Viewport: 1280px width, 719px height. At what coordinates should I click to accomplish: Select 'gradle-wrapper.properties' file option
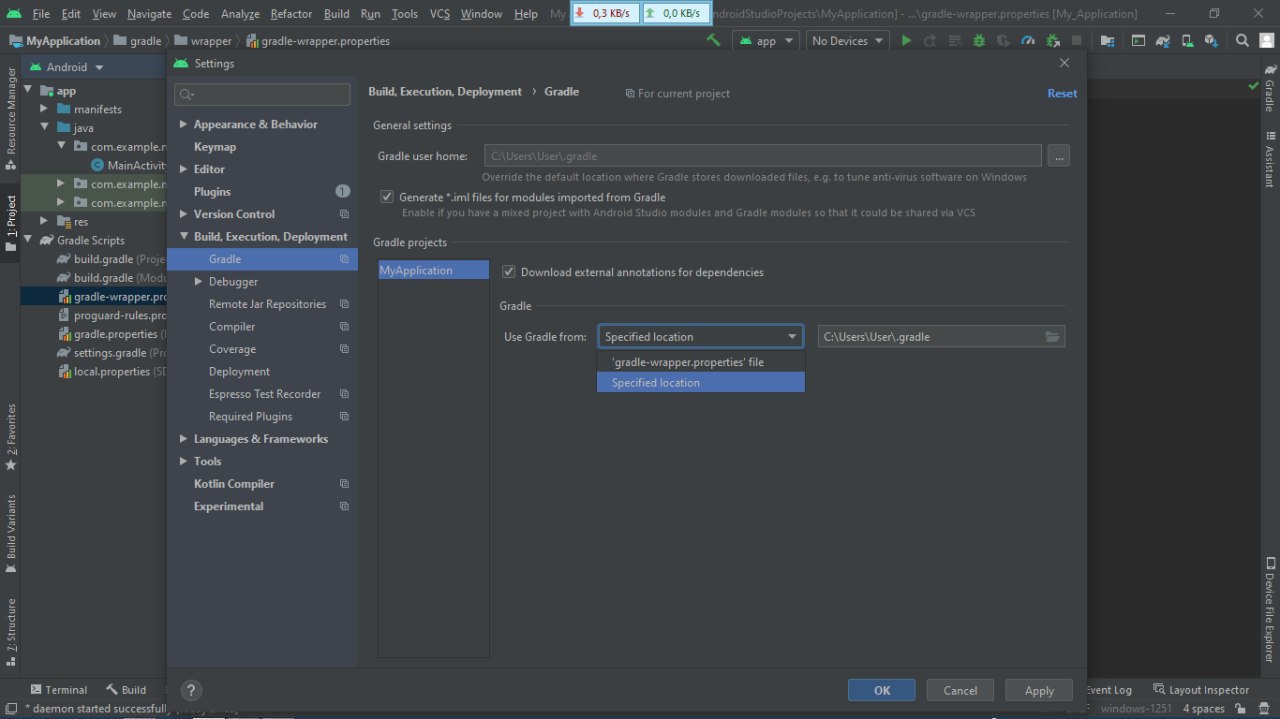(701, 362)
